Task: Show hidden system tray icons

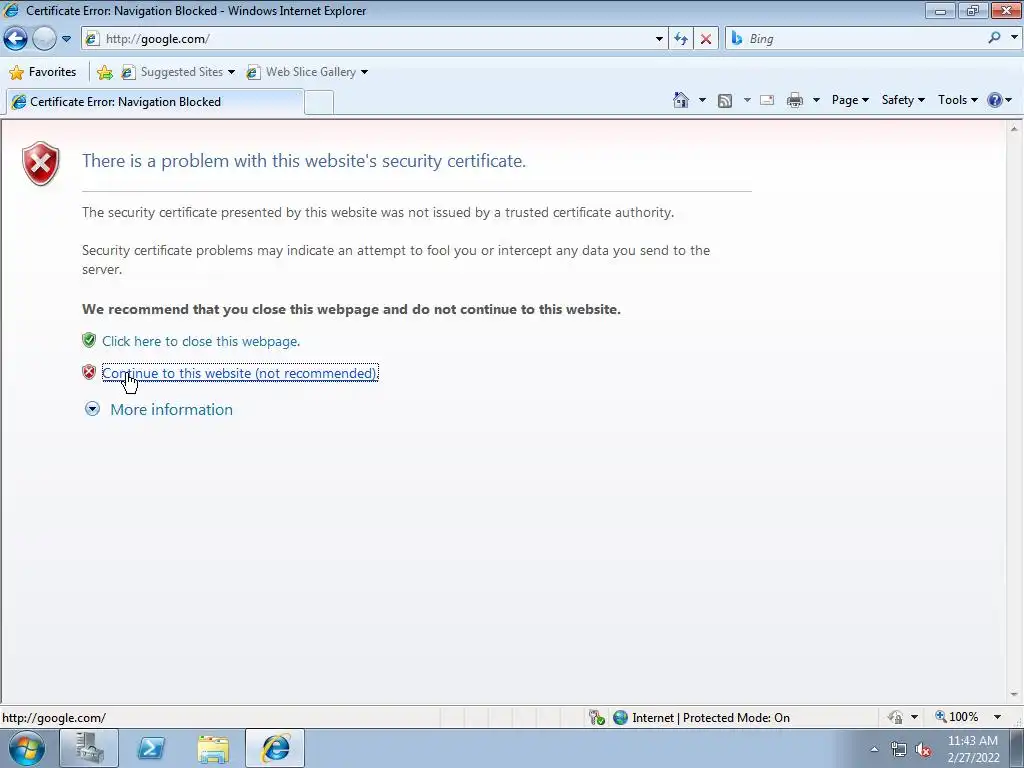Action: [874, 749]
